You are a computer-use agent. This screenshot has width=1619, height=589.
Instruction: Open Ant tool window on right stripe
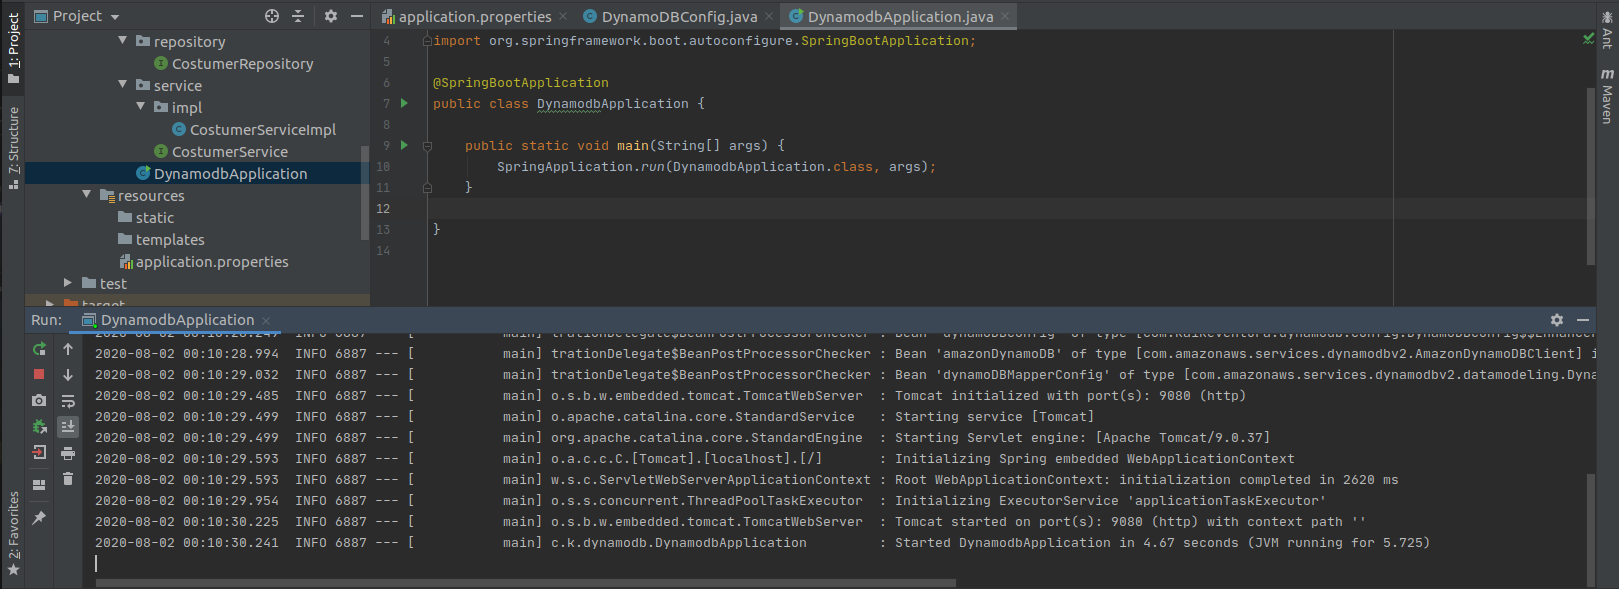pyautogui.click(x=1607, y=31)
